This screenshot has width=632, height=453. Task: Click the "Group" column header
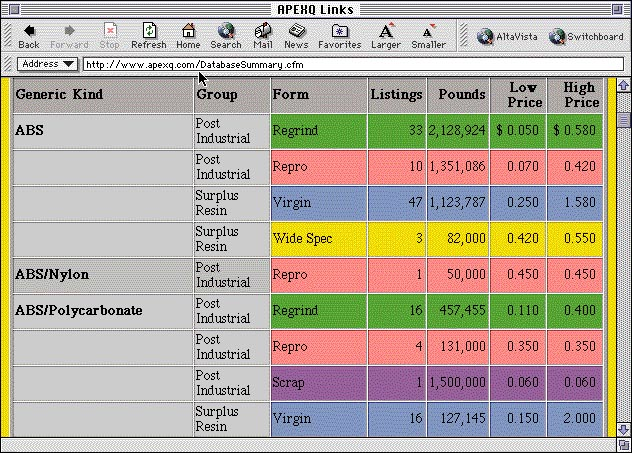click(x=232, y=95)
